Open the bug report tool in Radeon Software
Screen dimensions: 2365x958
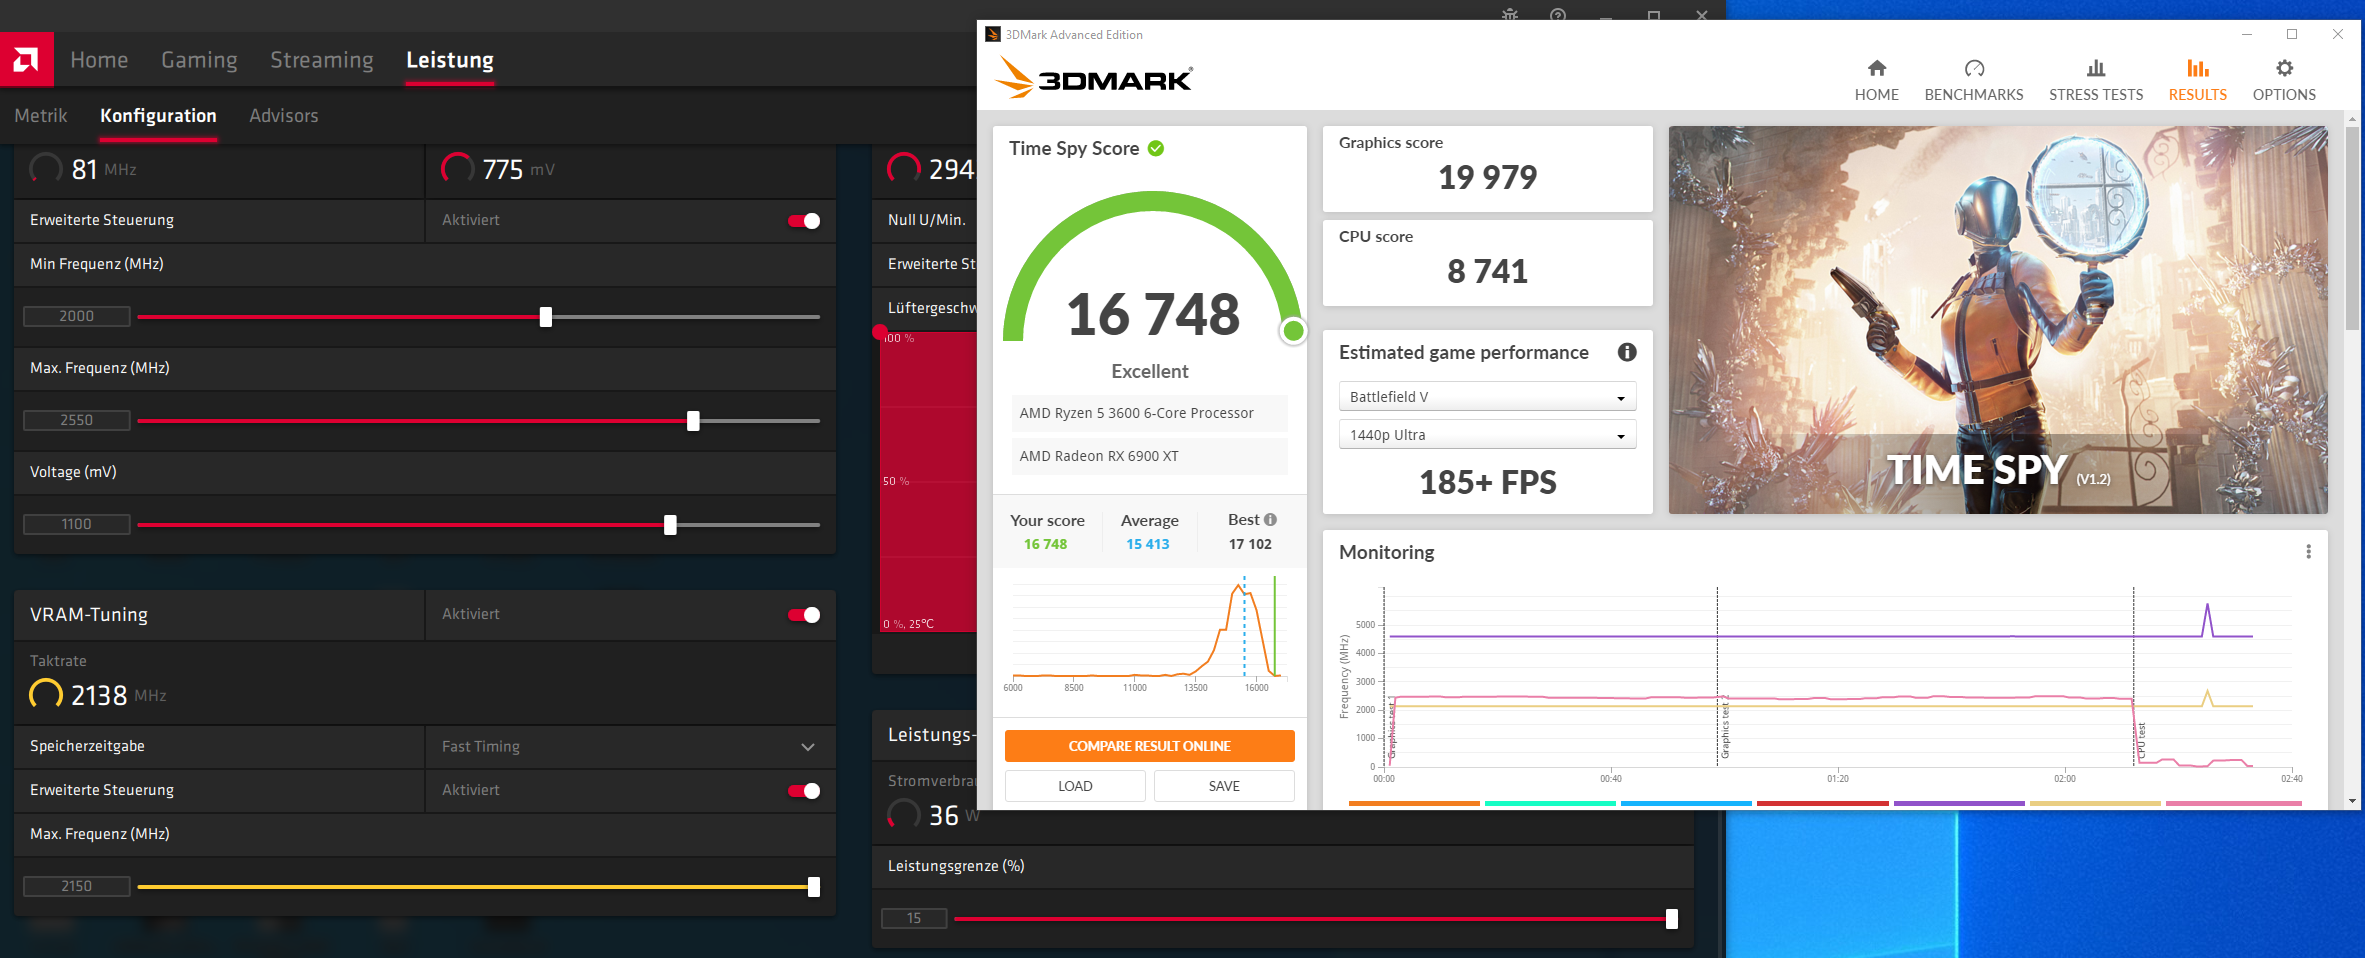pyautogui.click(x=1510, y=15)
